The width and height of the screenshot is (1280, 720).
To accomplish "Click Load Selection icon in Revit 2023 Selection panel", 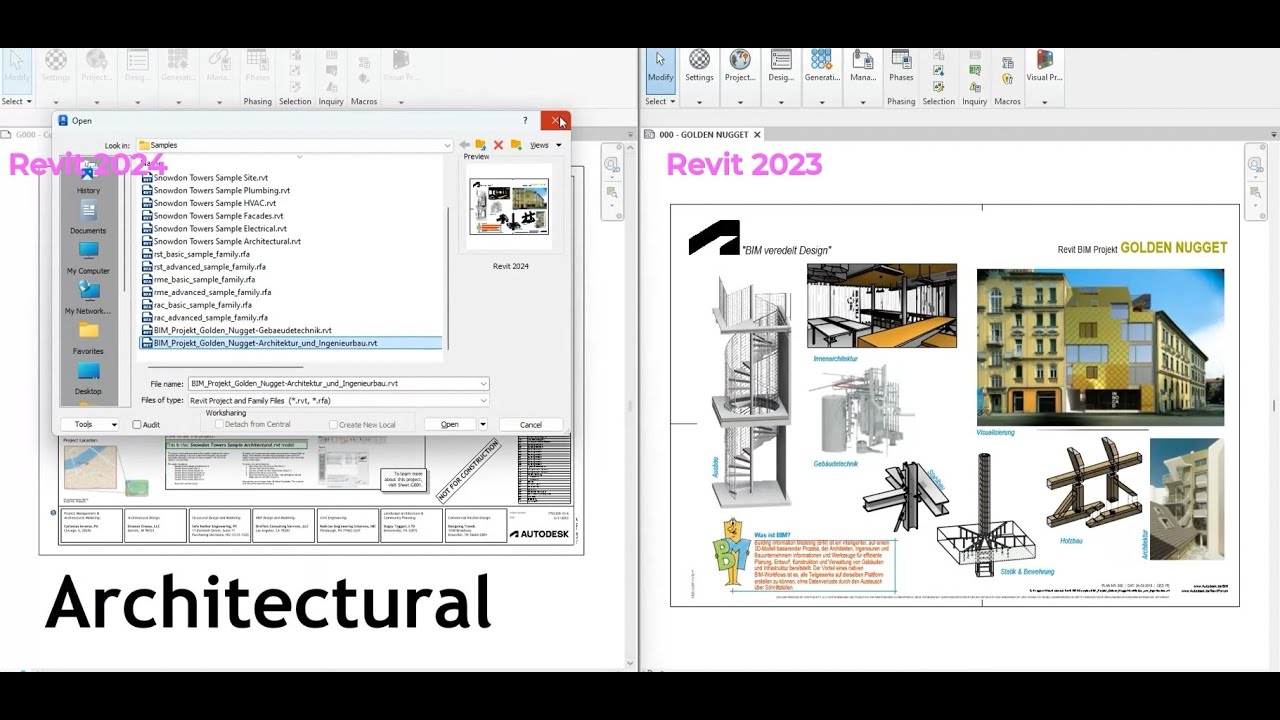I will tap(938, 72).
